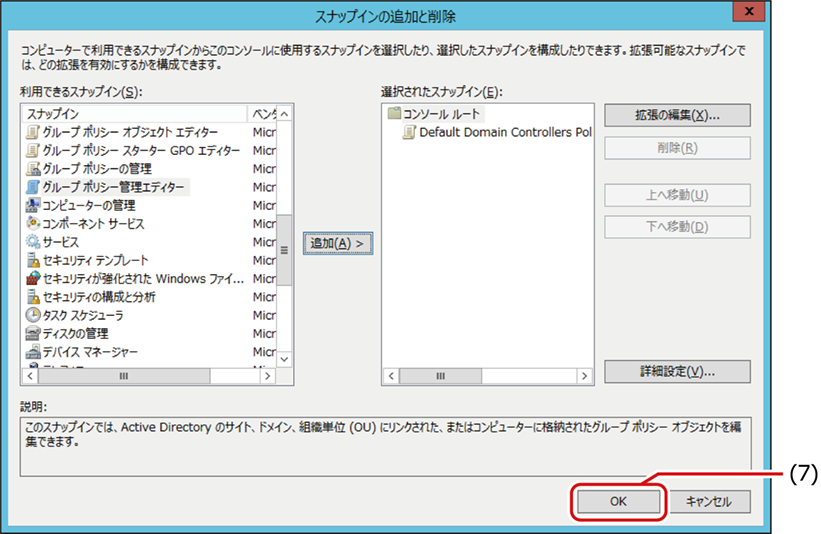Click 上へ移動(U) button
Image resolution: width=821 pixels, height=534 pixels.
click(677, 195)
